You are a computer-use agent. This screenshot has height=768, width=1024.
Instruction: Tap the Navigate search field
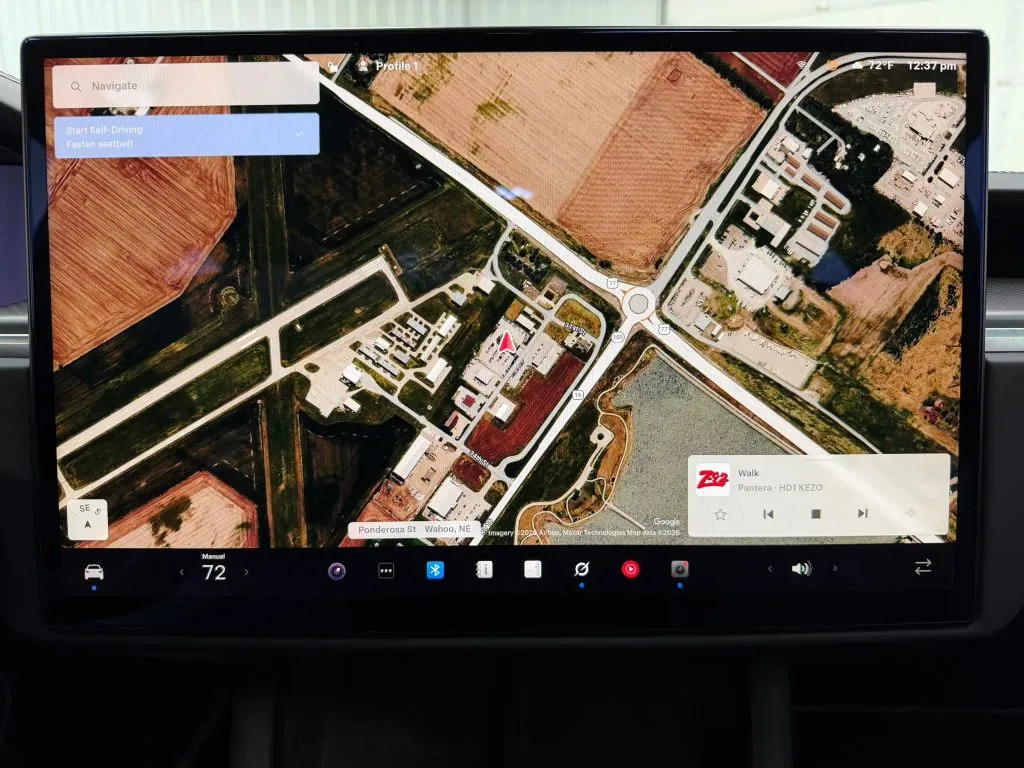click(186, 85)
